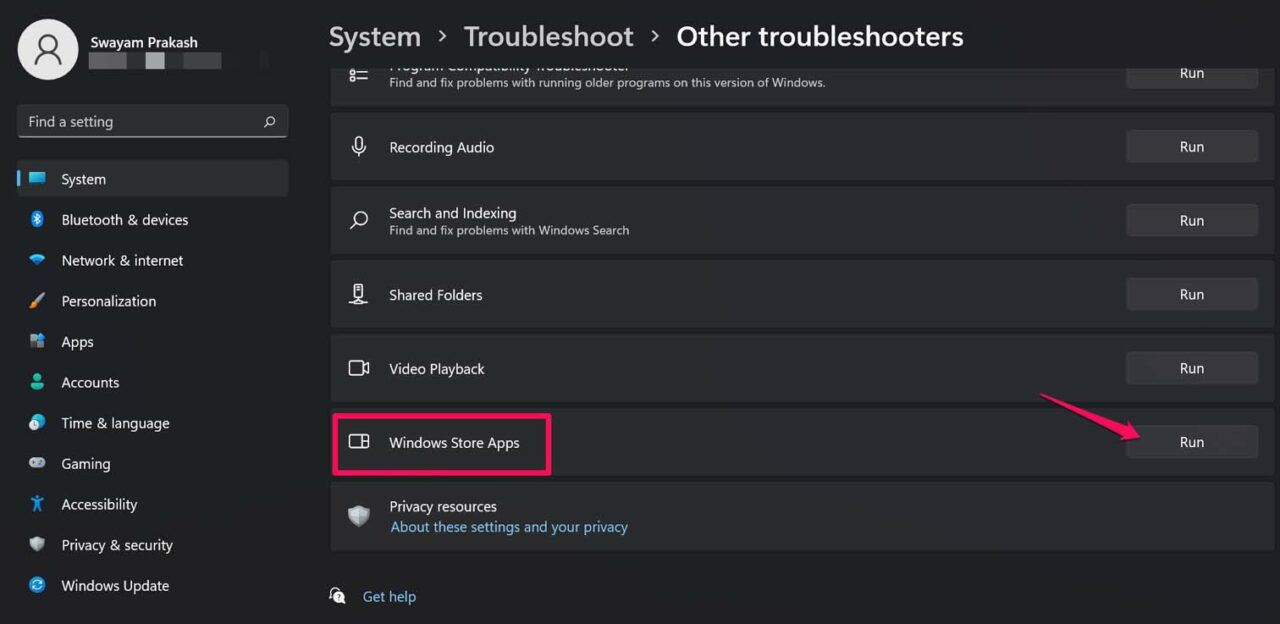Click the Program Compatibility Troubleshooter list icon

359,75
